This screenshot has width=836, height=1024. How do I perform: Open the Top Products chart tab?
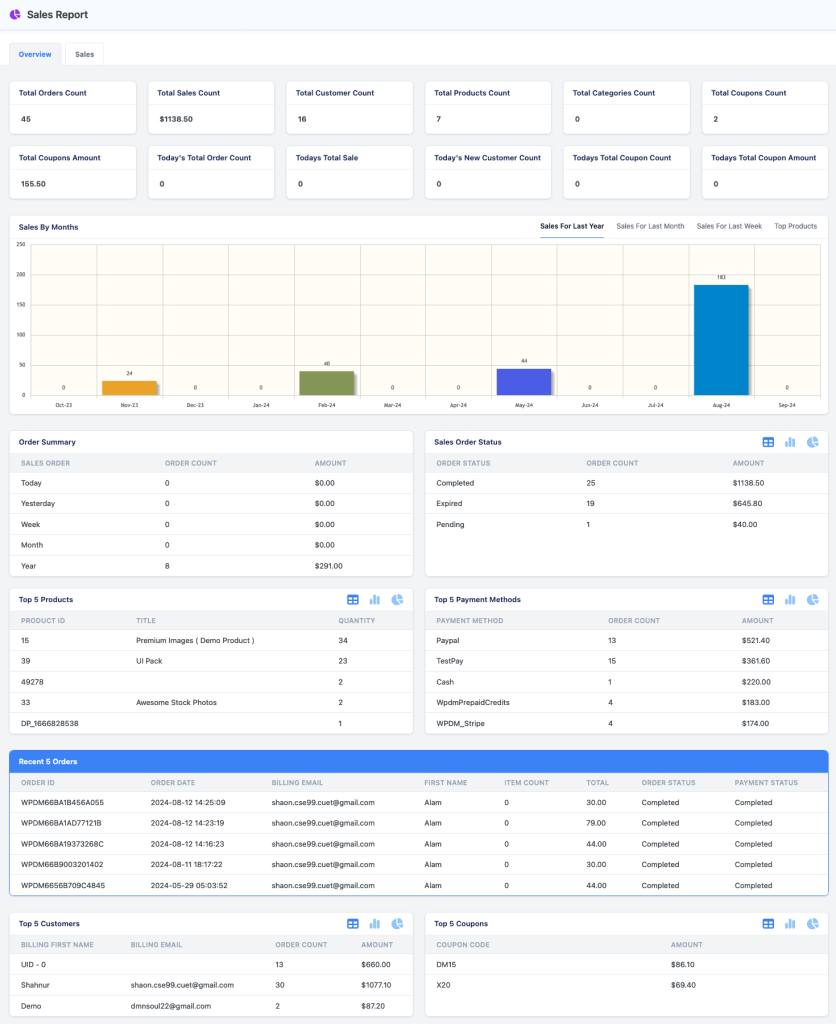796,227
